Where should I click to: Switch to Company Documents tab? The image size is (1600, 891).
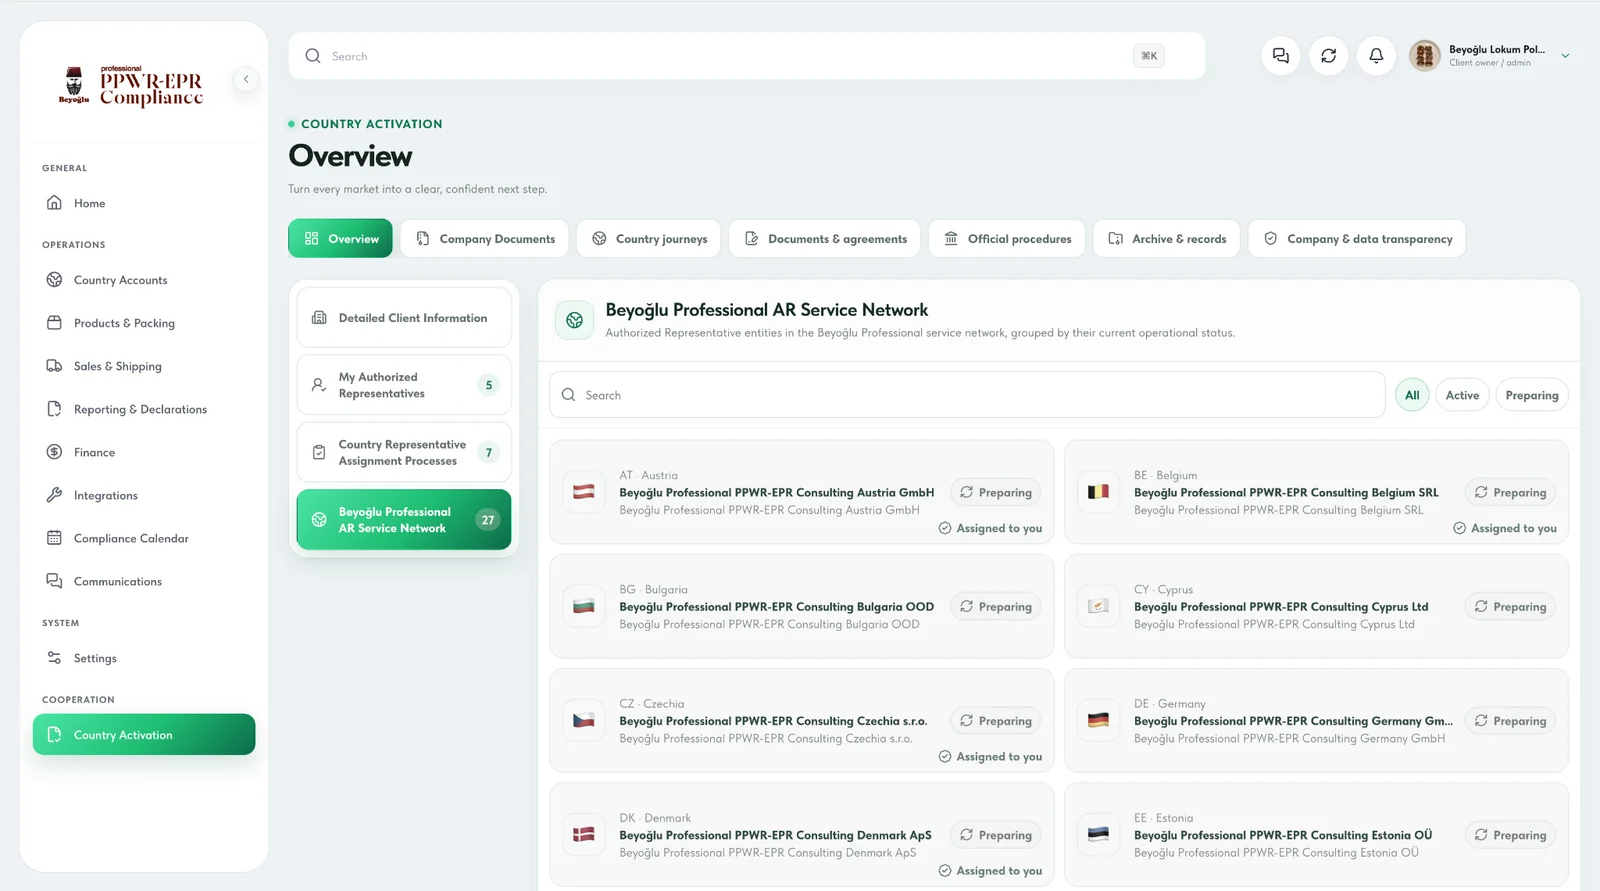point(485,239)
